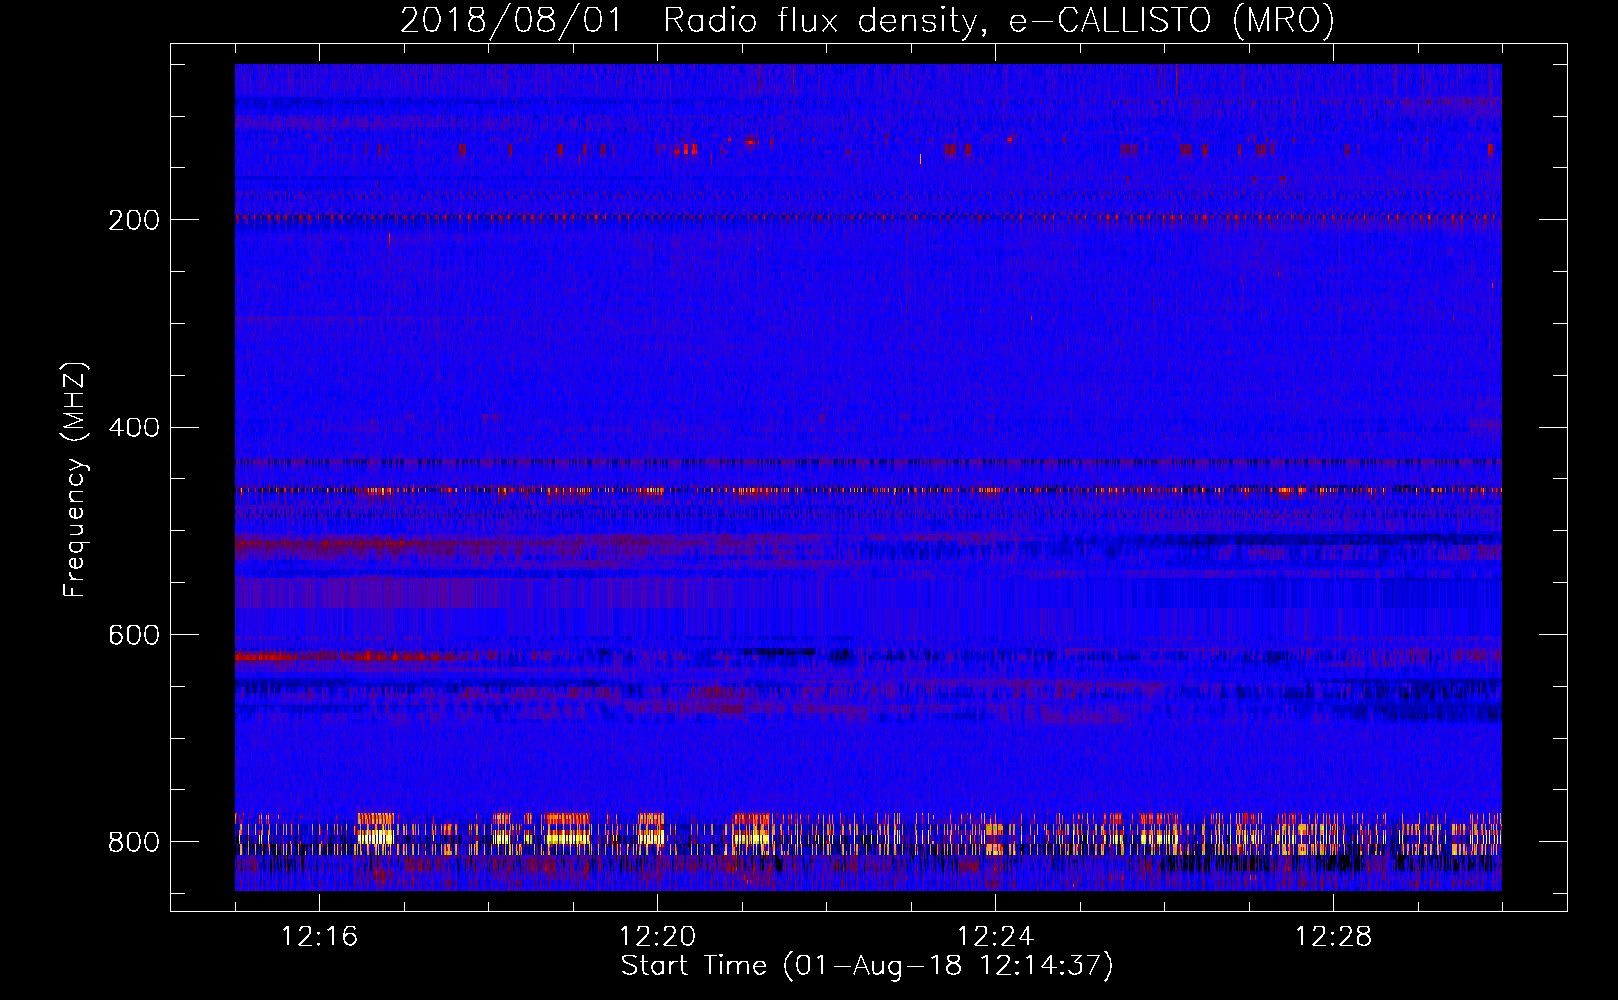1618x1000 pixels.
Task: Click the 12:24 time tick label
Action: pos(995,937)
